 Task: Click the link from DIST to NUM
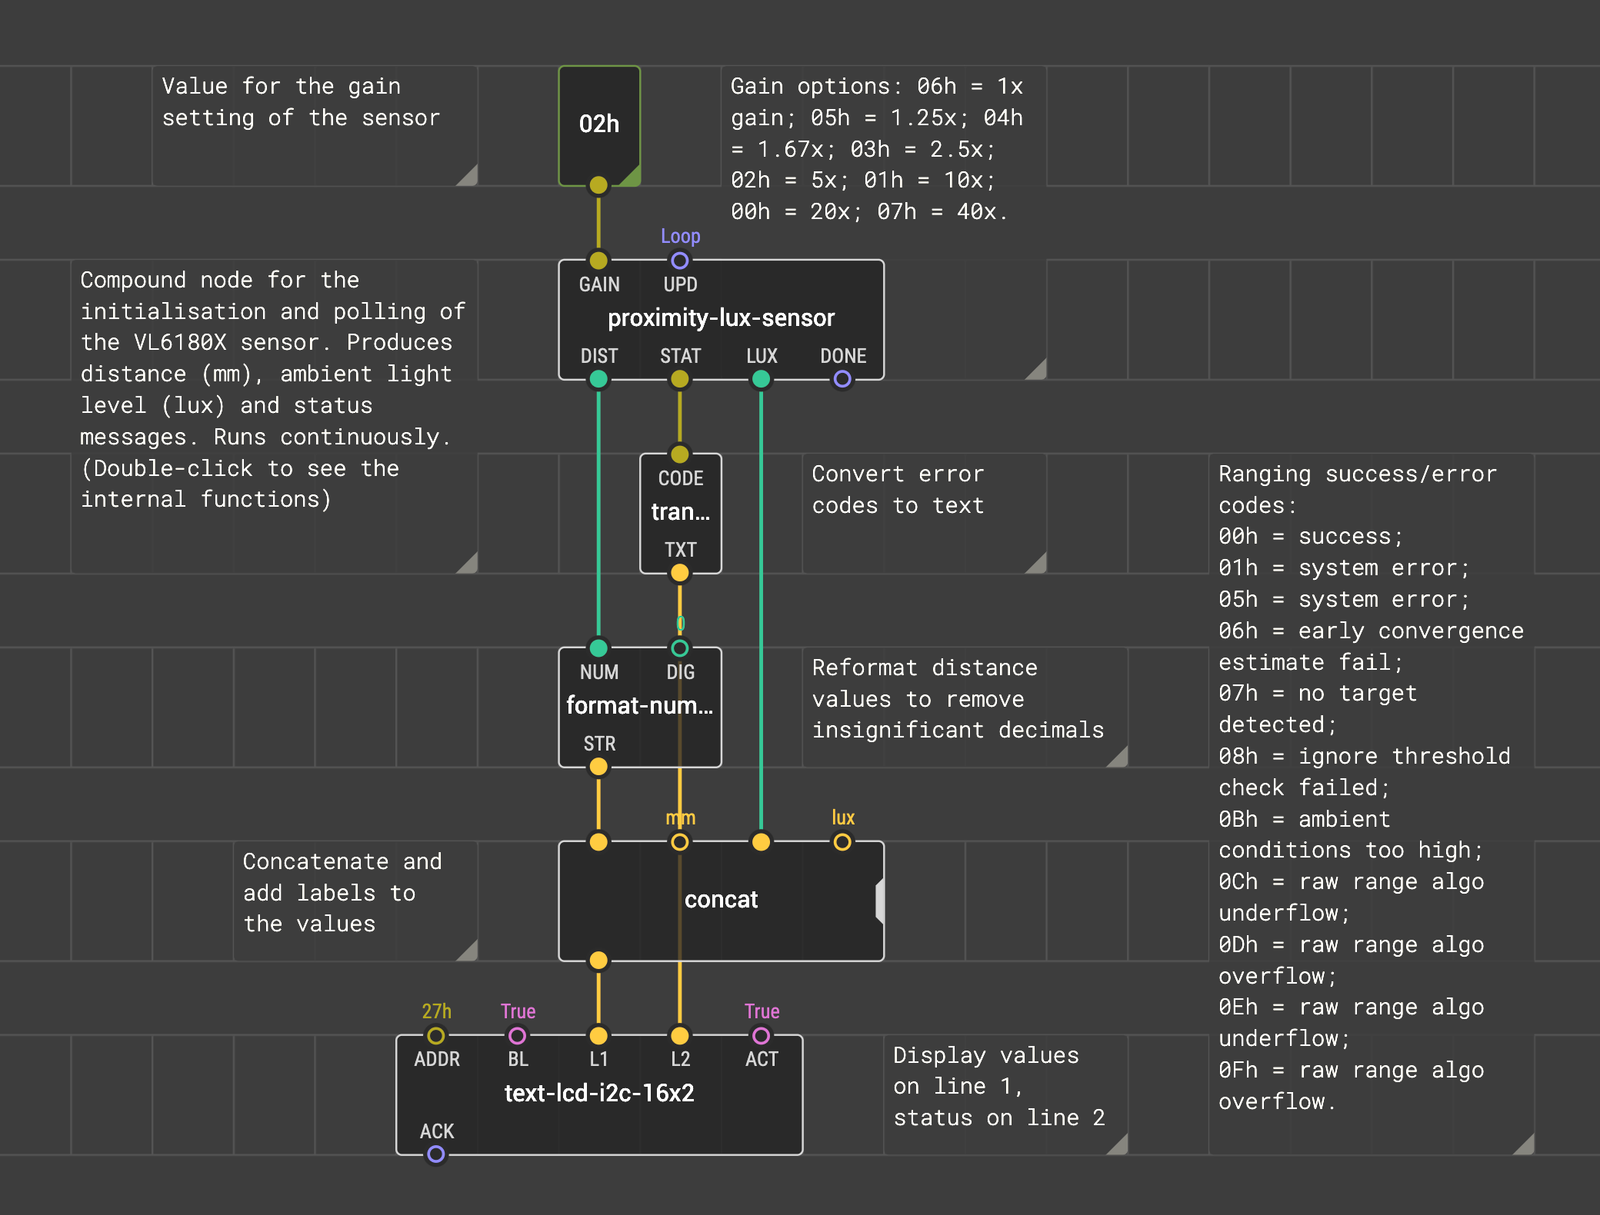point(598,514)
